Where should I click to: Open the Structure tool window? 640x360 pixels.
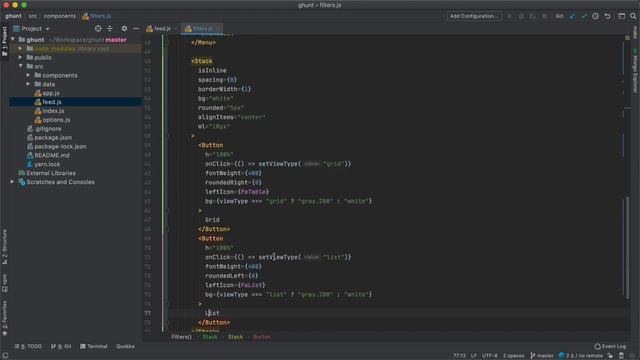4,247
